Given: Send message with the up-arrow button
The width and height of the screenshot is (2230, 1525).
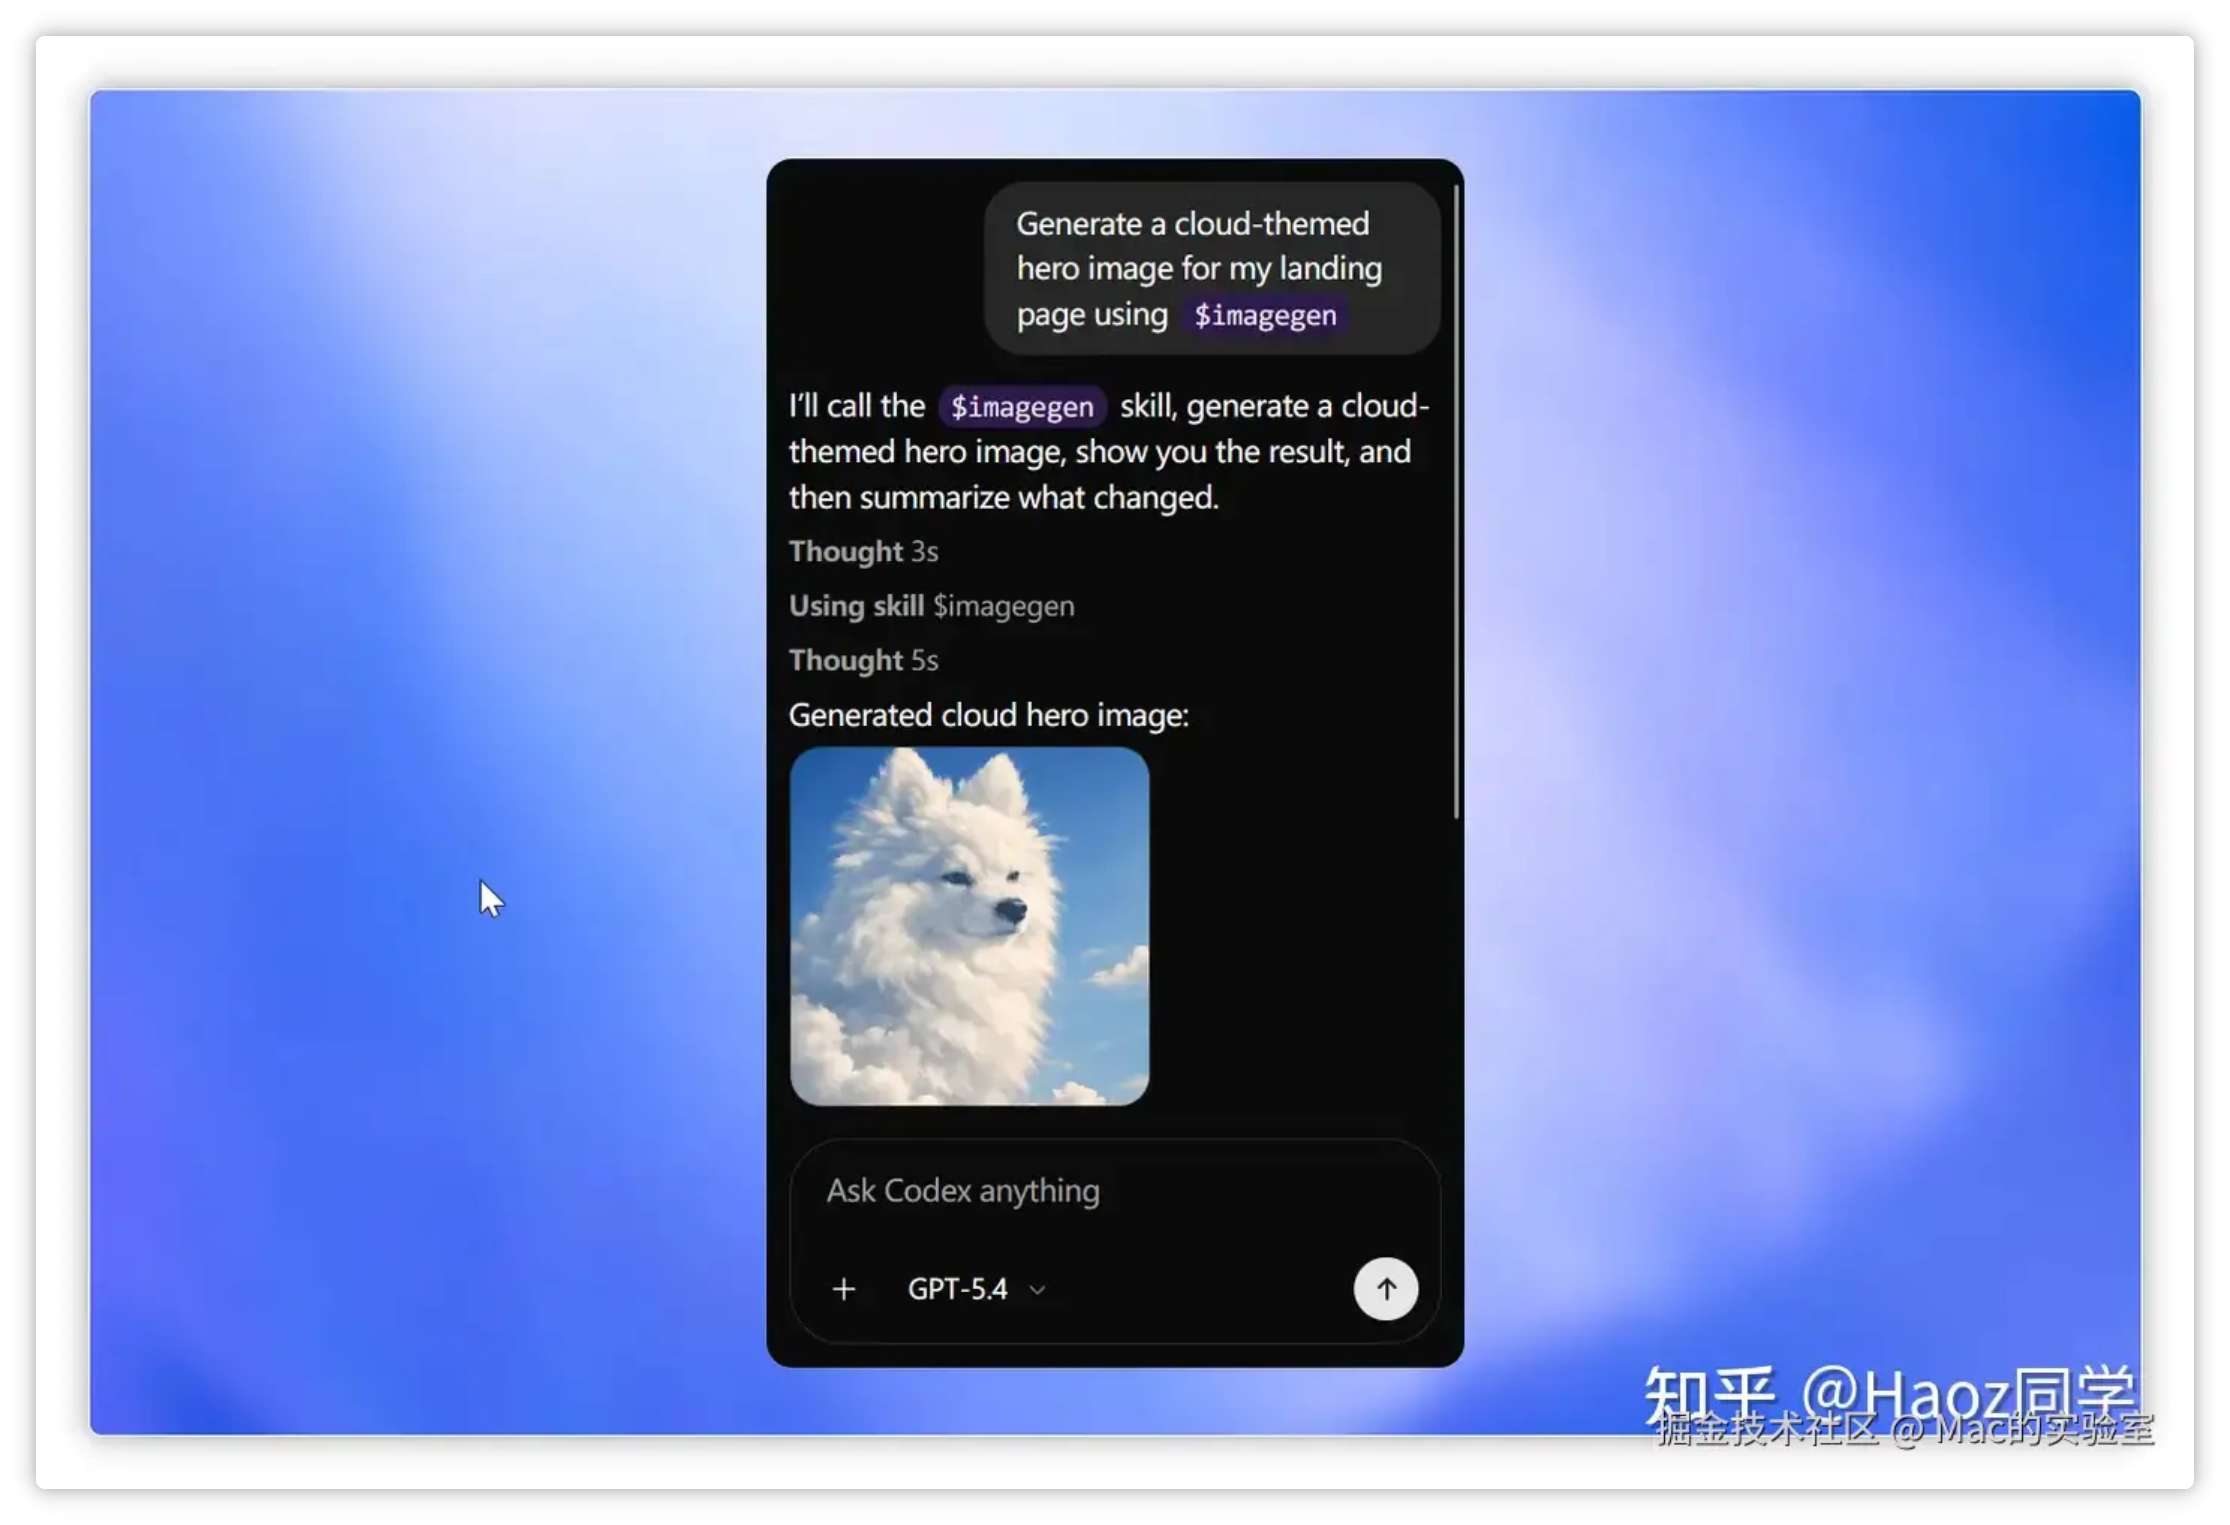Looking at the screenshot, I should 1385,1289.
